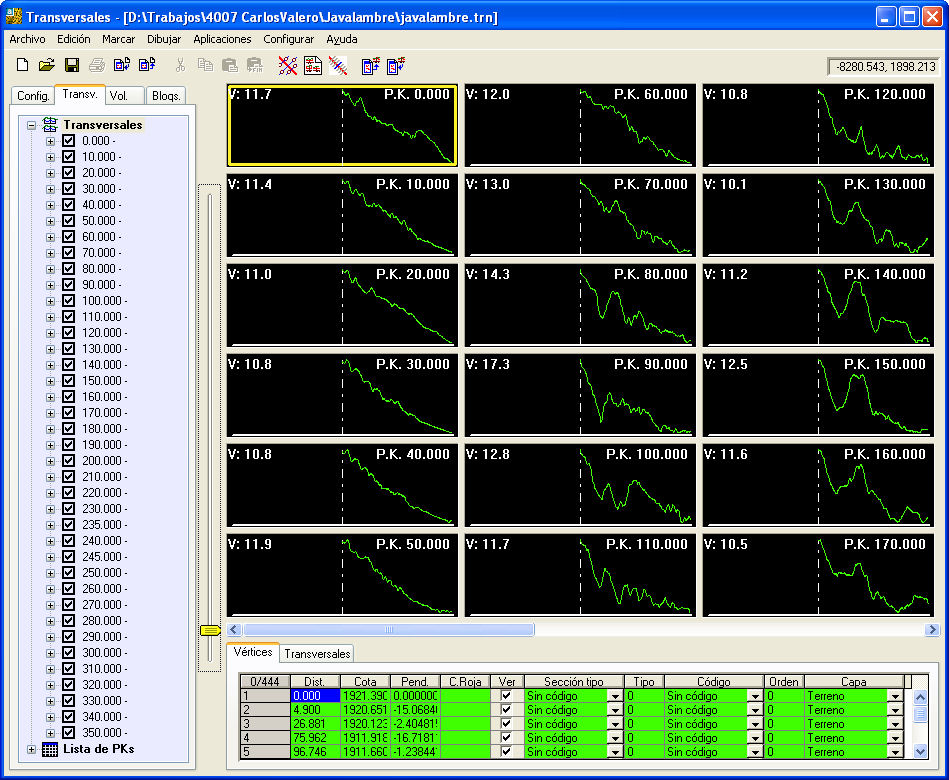The height and width of the screenshot is (780, 949).
Task: Select the P.K. 150.000 profile thumbnail
Action: point(818,395)
